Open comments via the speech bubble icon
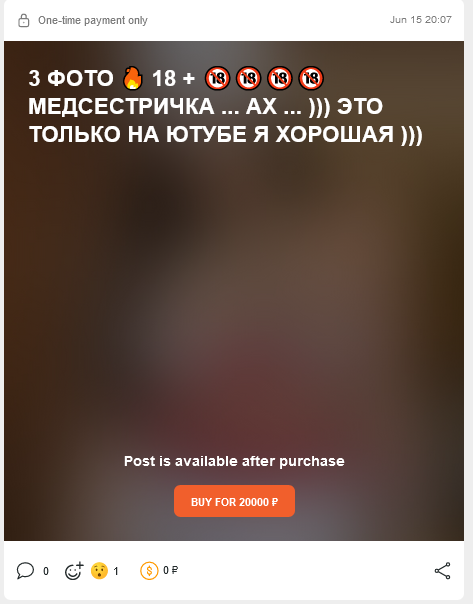Image resolution: width=473 pixels, height=604 pixels. (25, 570)
